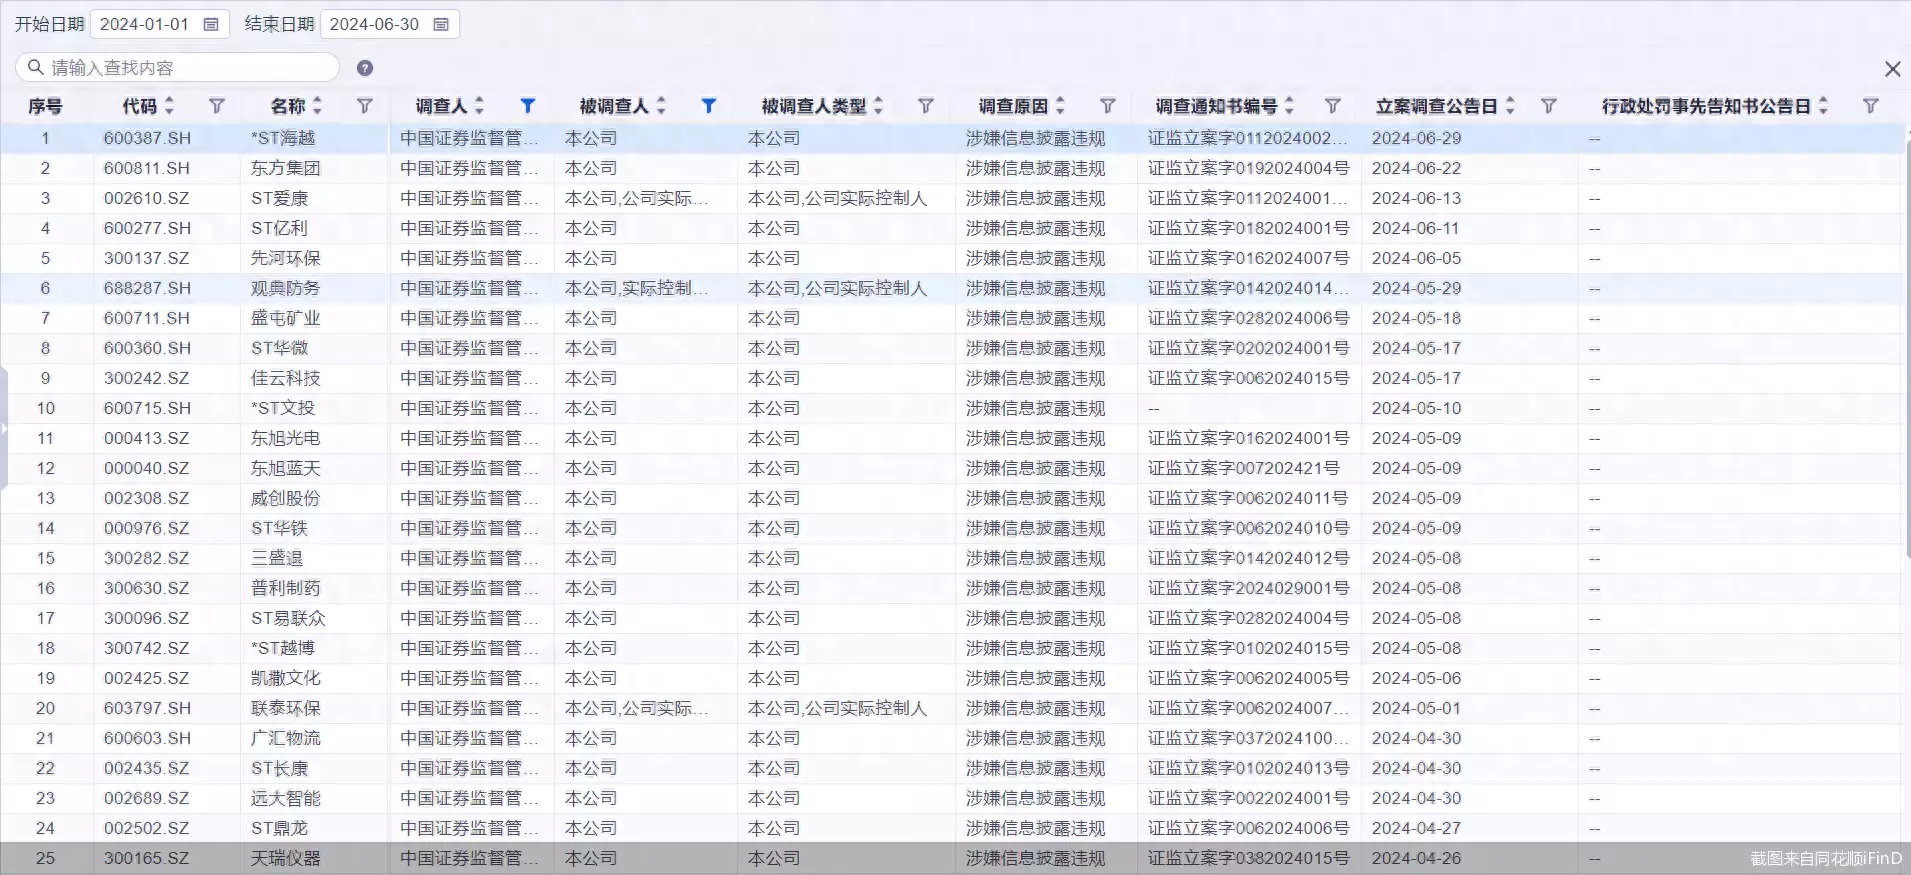Sort by 代码 column arrows
Viewport: 1911px width, 875px height.
pyautogui.click(x=169, y=105)
